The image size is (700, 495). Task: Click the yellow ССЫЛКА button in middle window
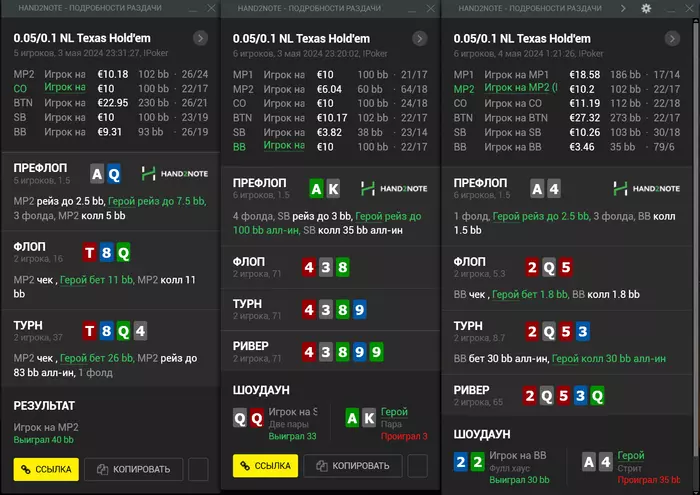click(265, 466)
